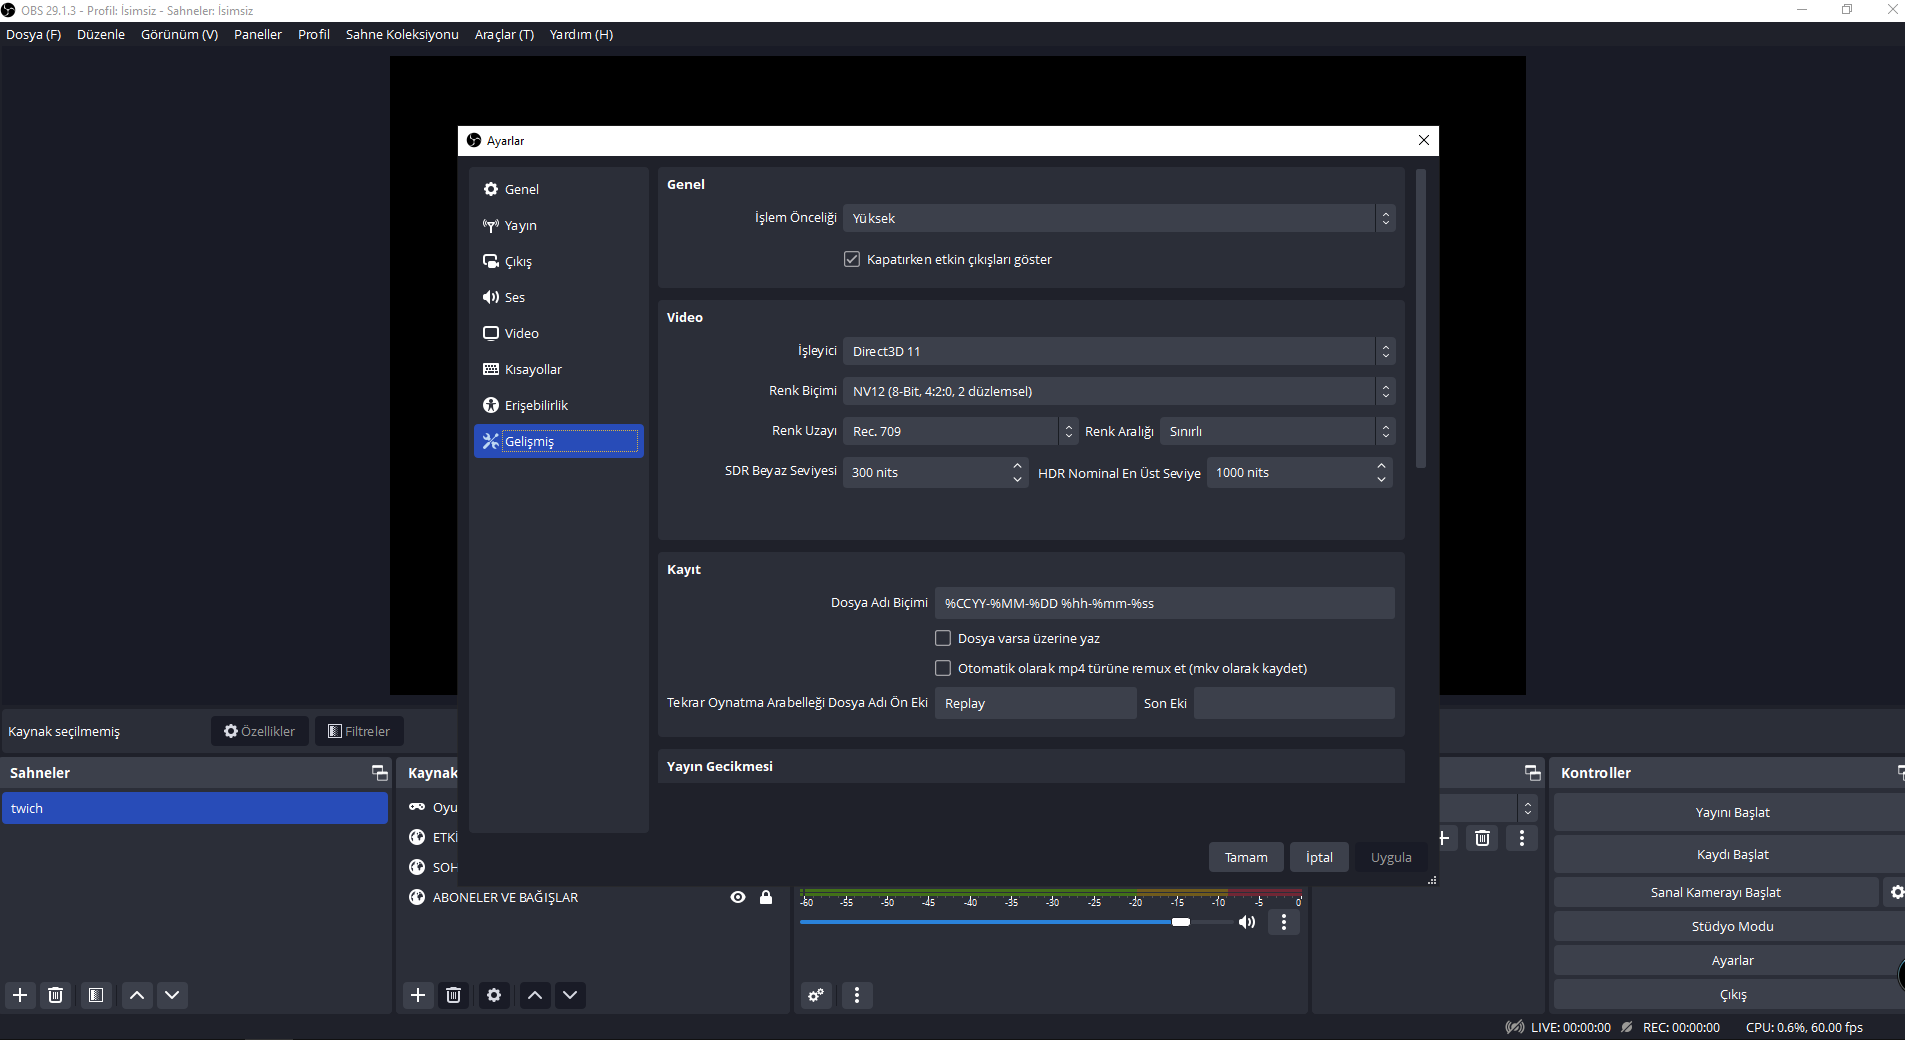This screenshot has width=1905, height=1040.
Task: Add a new scene with plus icon
Action: click(20, 995)
